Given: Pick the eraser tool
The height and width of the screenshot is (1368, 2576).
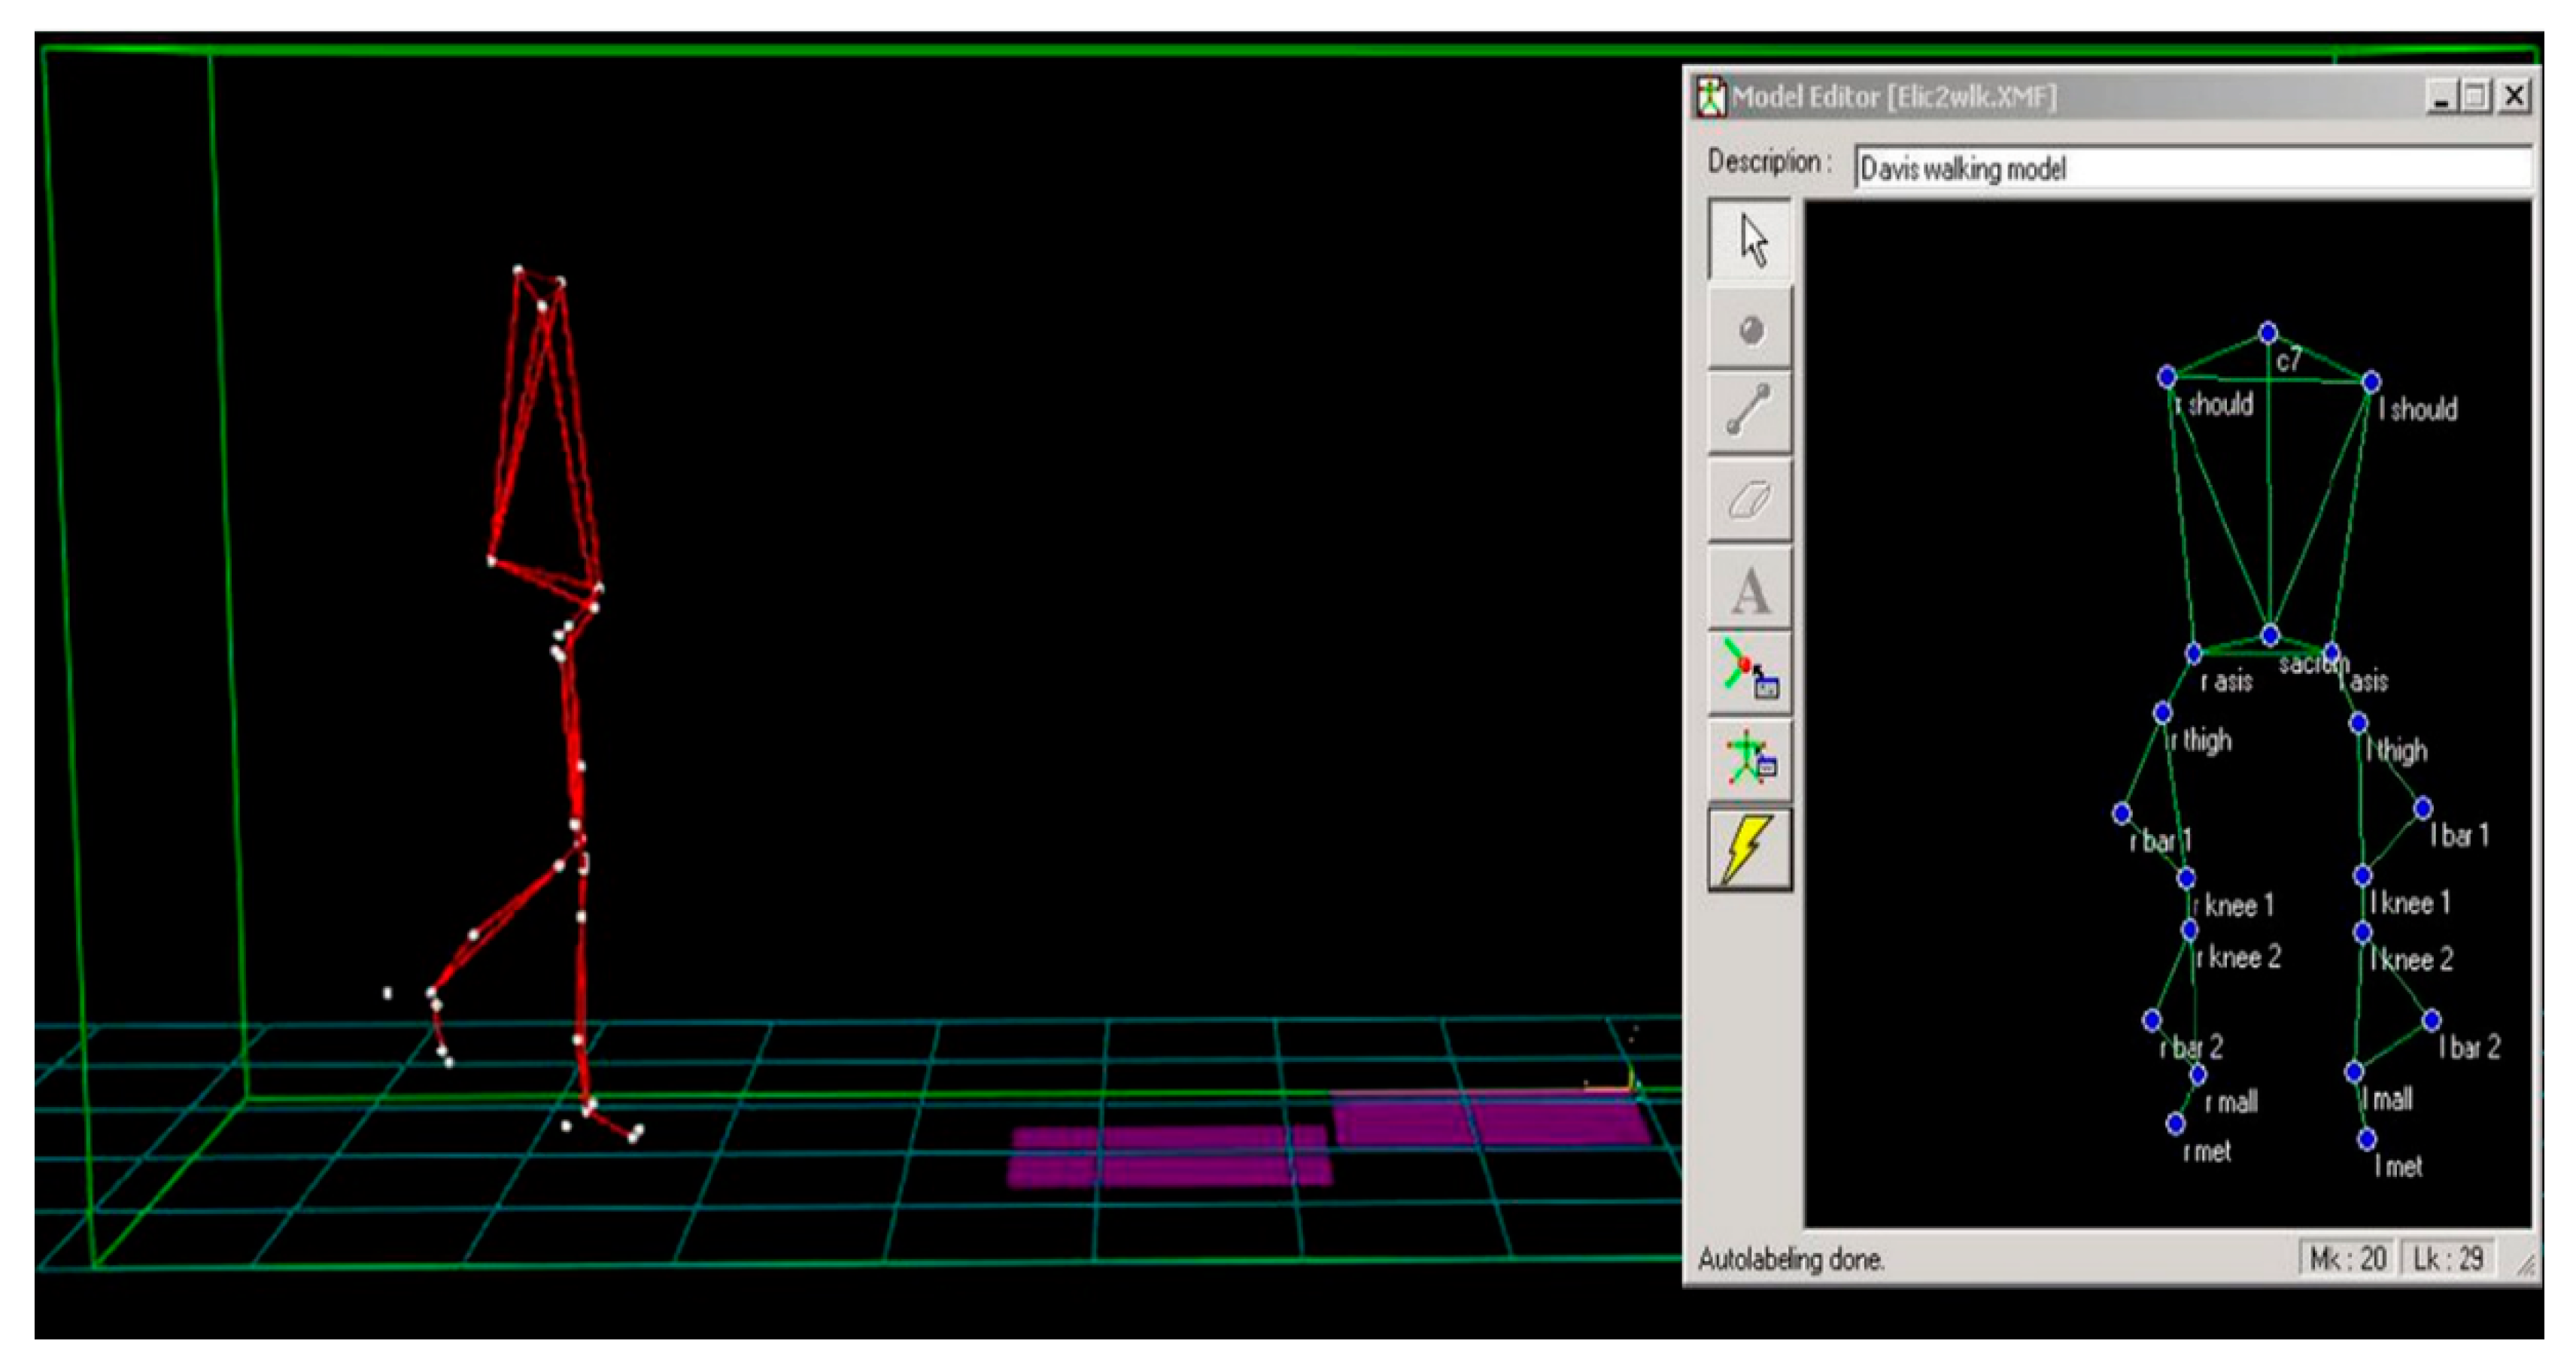Looking at the screenshot, I should click(x=1750, y=499).
